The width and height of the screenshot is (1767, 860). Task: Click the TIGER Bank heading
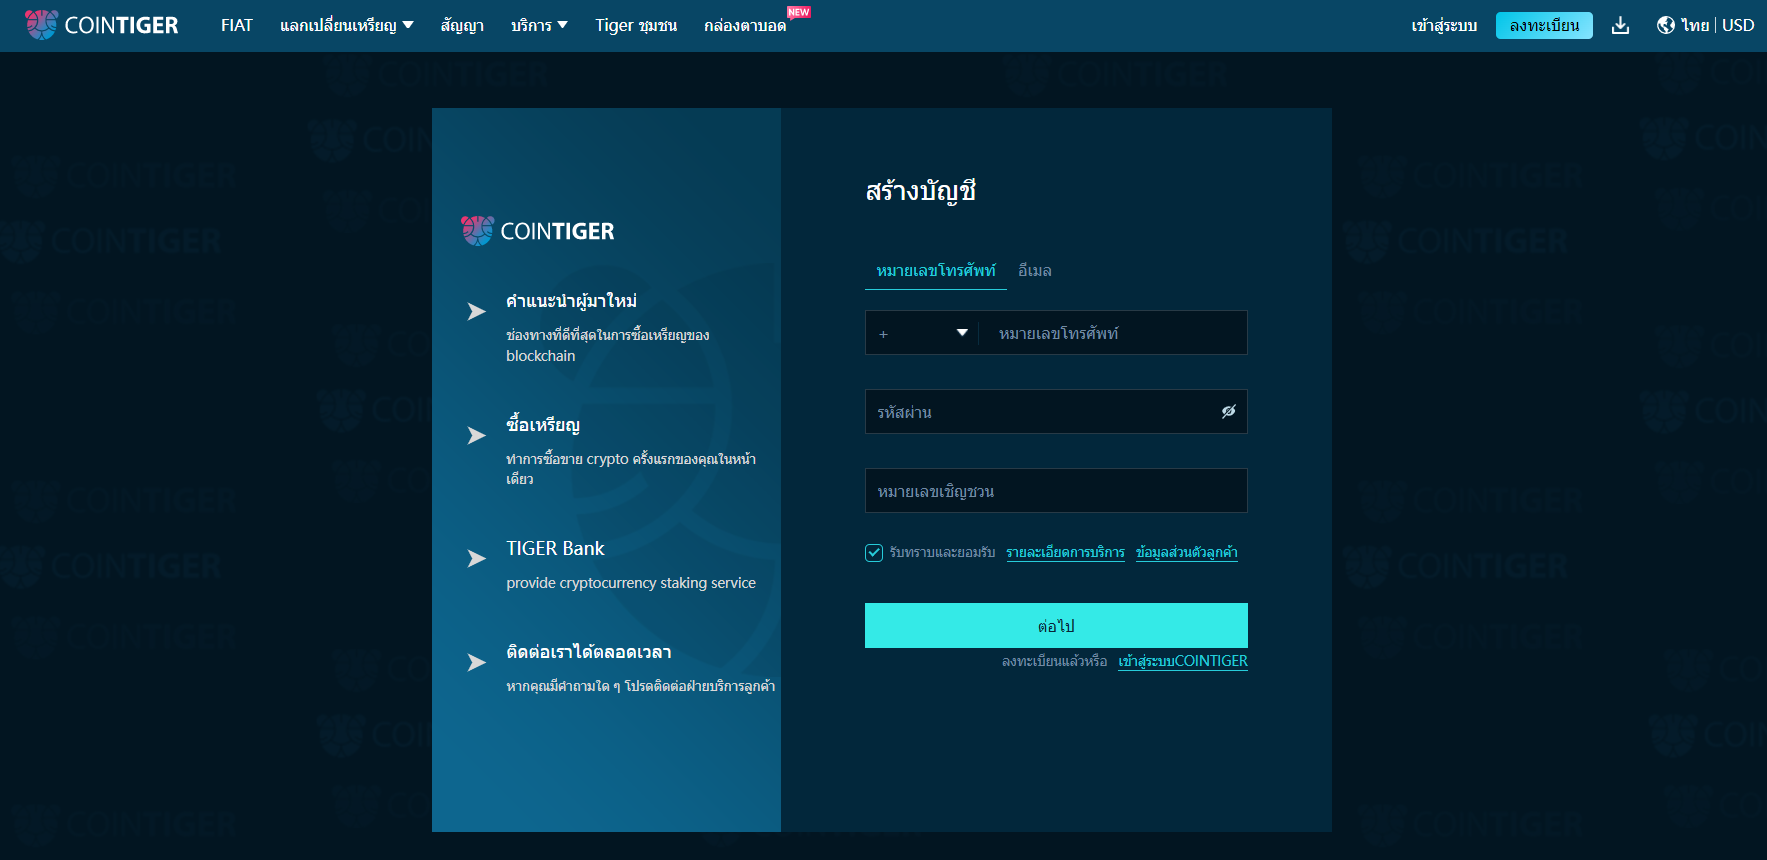(555, 549)
